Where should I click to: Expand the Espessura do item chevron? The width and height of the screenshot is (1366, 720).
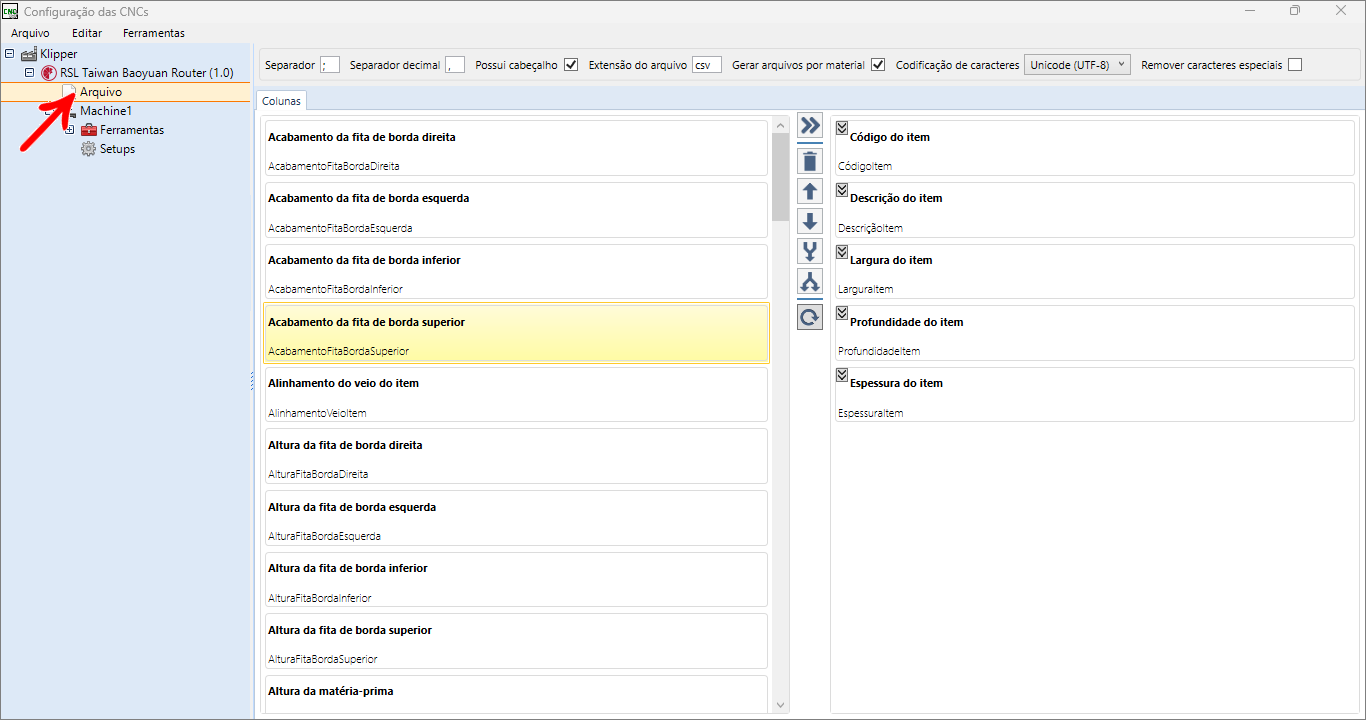click(x=841, y=374)
